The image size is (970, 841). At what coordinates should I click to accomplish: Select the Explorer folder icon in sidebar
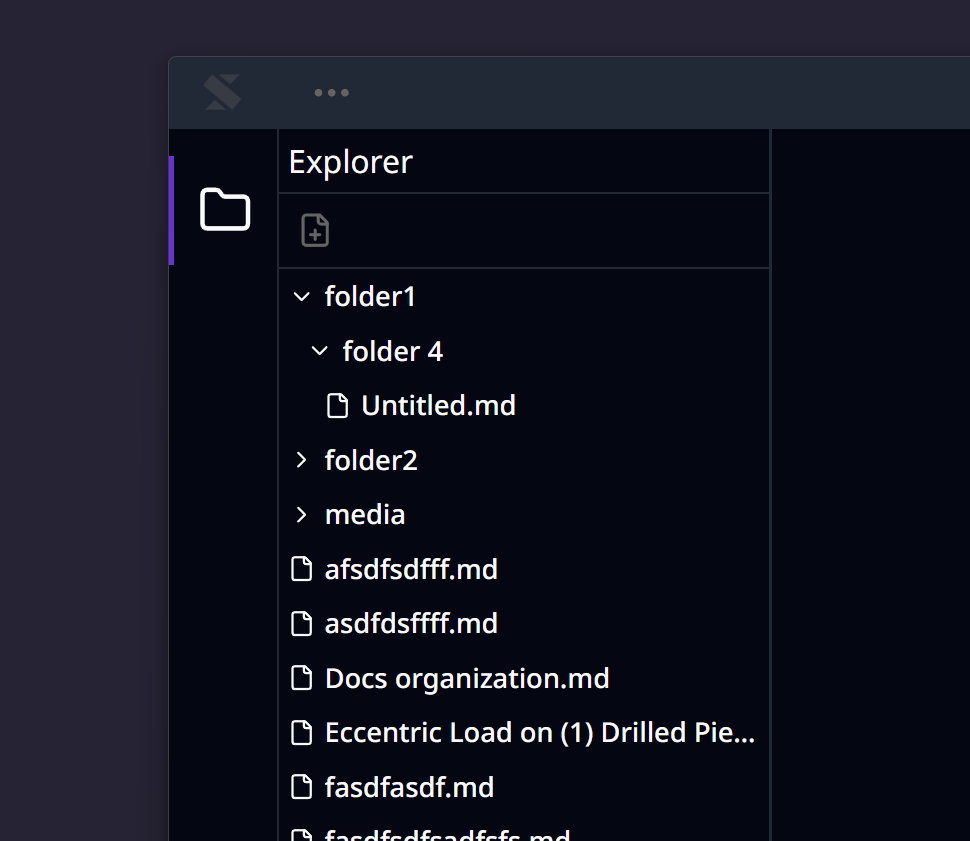click(225, 209)
